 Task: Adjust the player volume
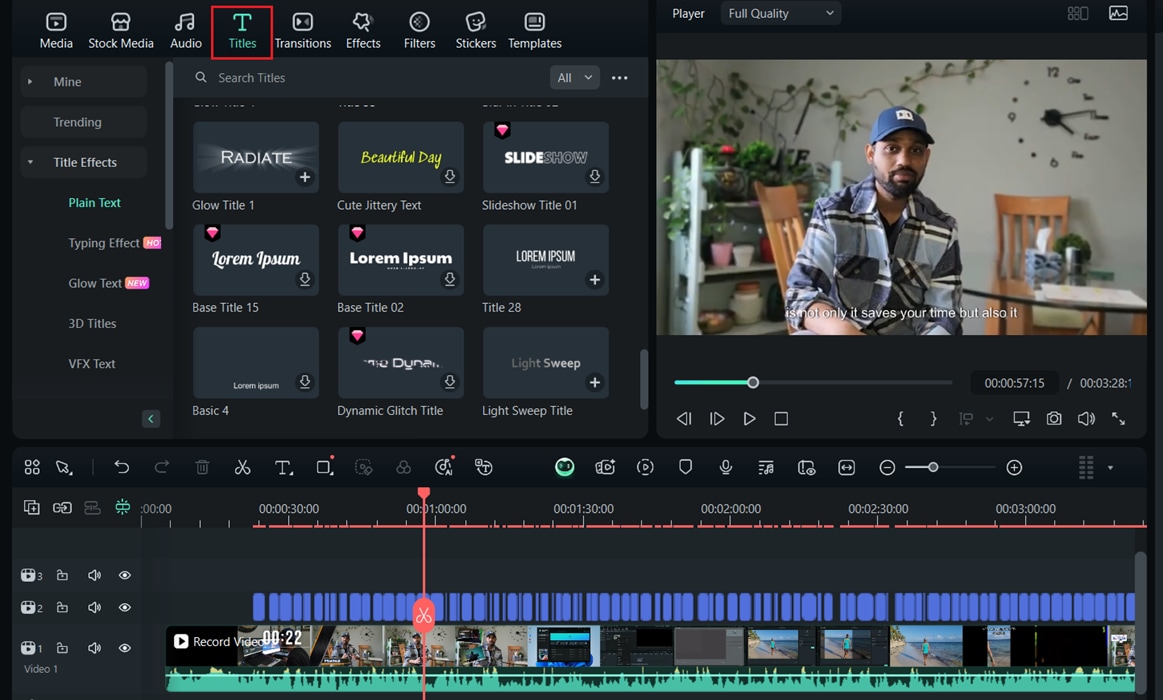click(x=1086, y=419)
